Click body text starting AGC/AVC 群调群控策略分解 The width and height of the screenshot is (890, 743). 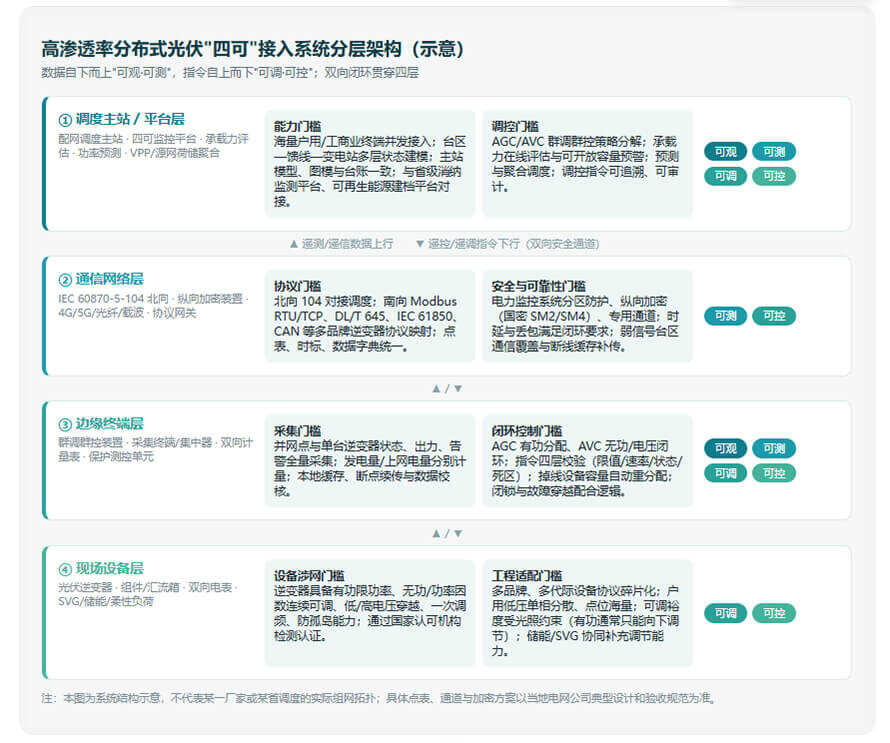pos(586,164)
